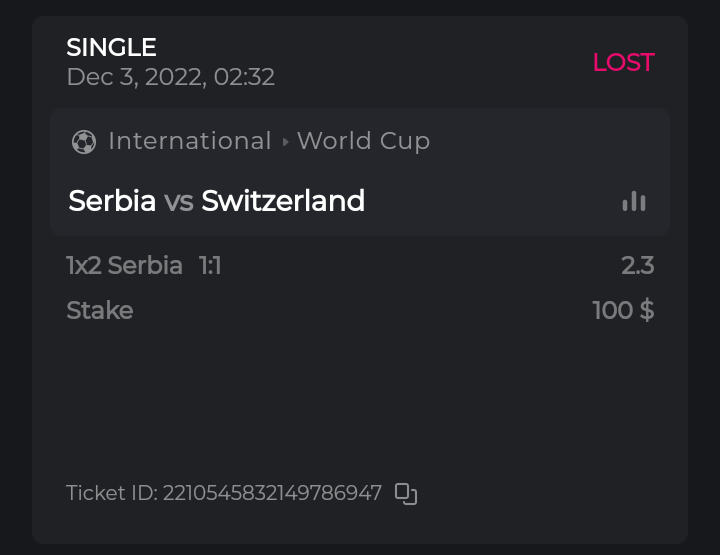Image resolution: width=720 pixels, height=555 pixels.
Task: Click the breadcrumb arrow before World Cup
Action: (x=285, y=142)
